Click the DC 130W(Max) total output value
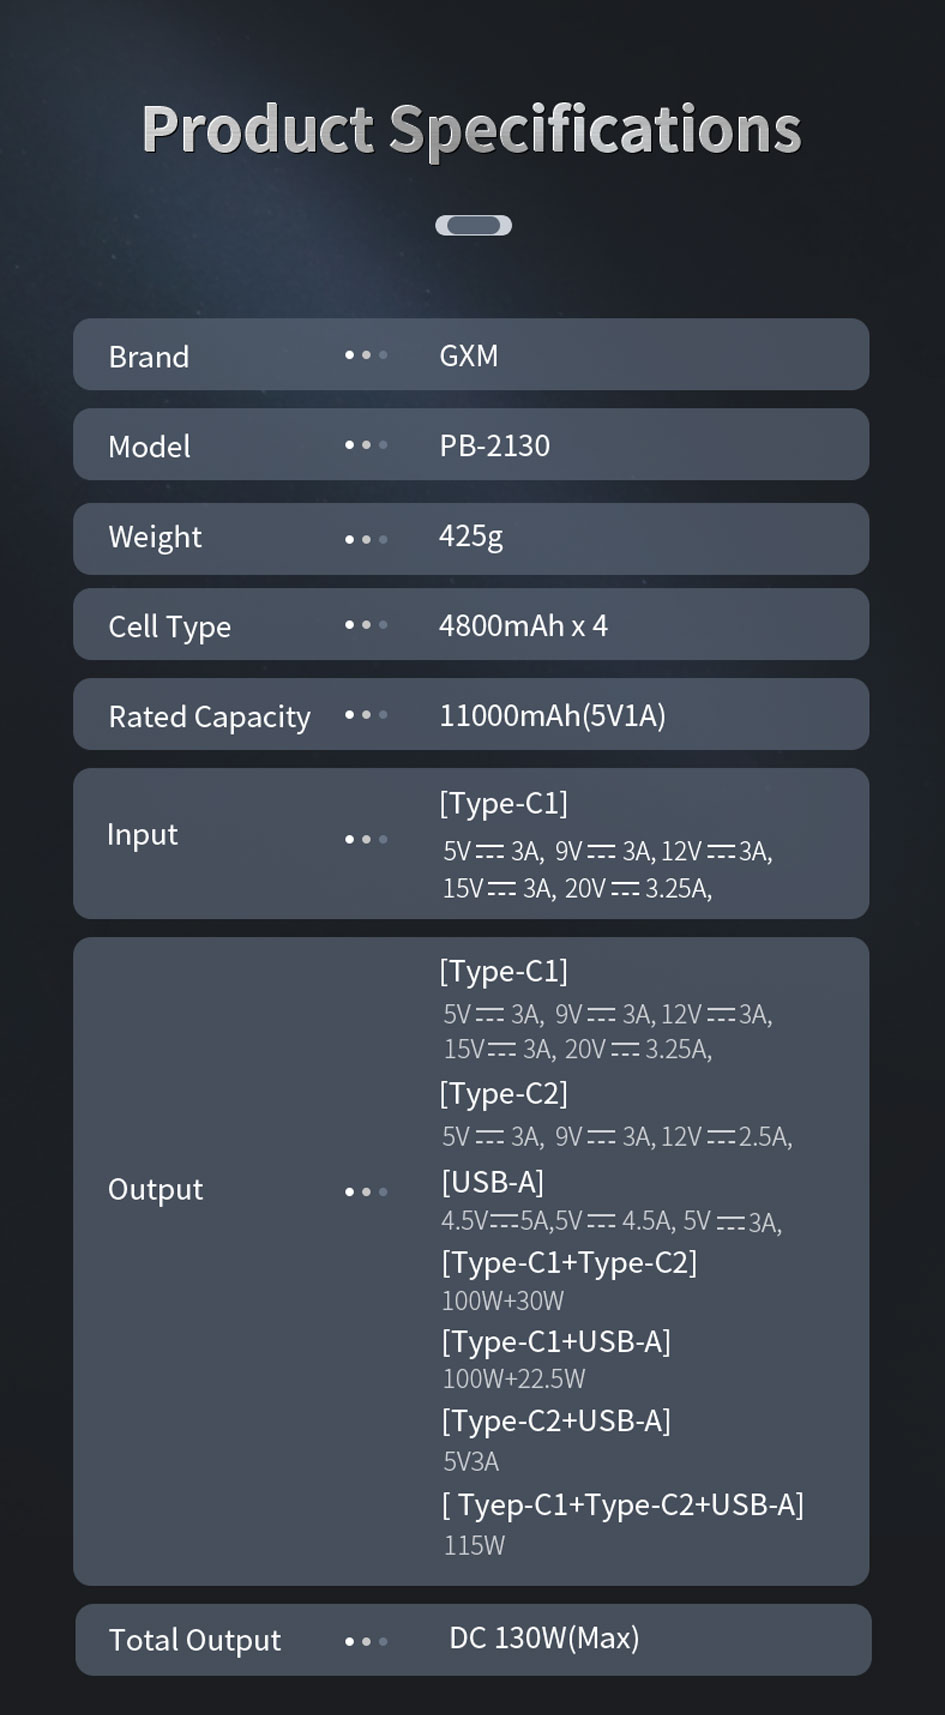945x1715 pixels. coord(544,1638)
